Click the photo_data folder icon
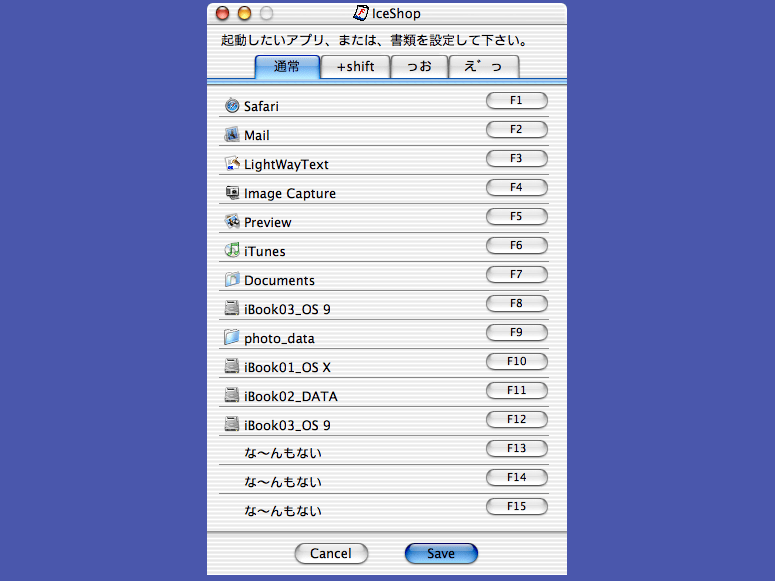 point(232,337)
